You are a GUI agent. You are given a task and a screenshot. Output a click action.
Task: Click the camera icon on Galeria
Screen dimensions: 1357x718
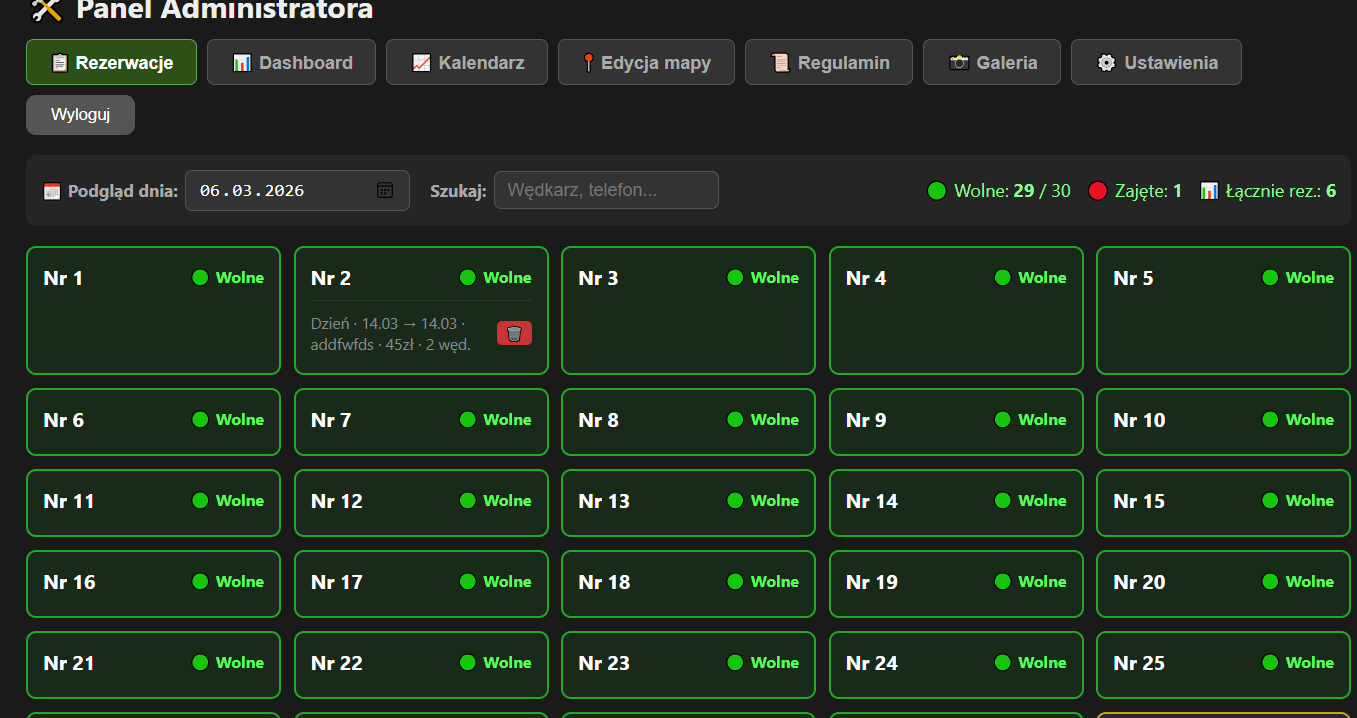click(959, 62)
